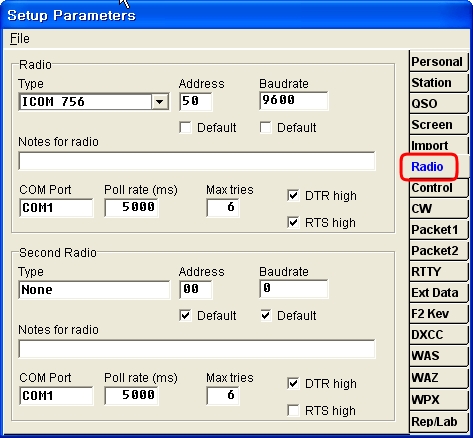The height and width of the screenshot is (438, 473).
Task: Open the Packet1 tab
Action: click(x=438, y=230)
